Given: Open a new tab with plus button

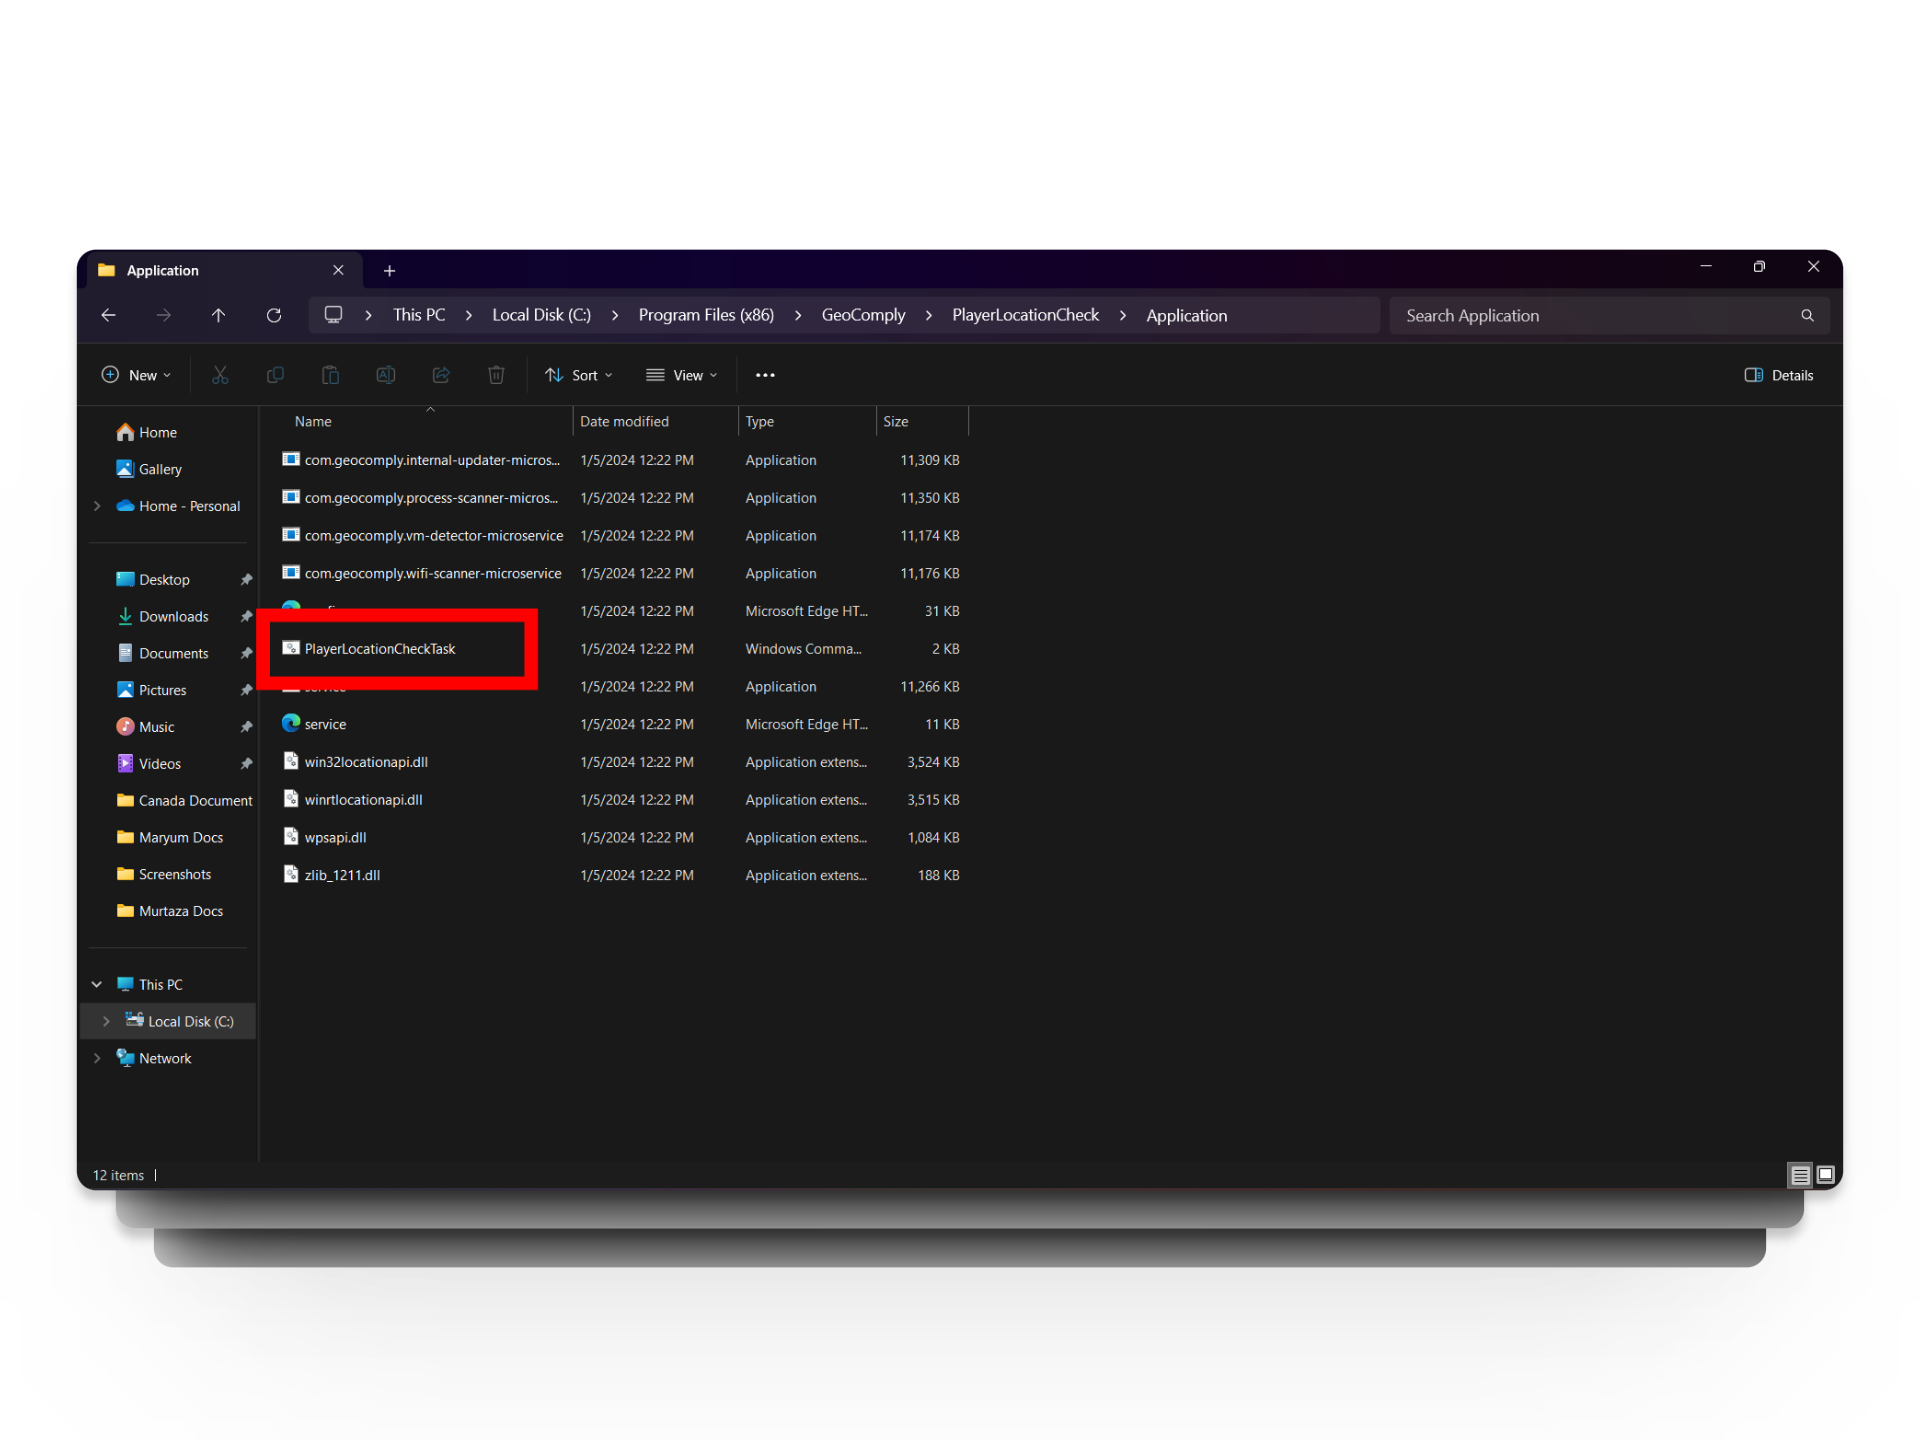Looking at the screenshot, I should pyautogui.click(x=390, y=271).
